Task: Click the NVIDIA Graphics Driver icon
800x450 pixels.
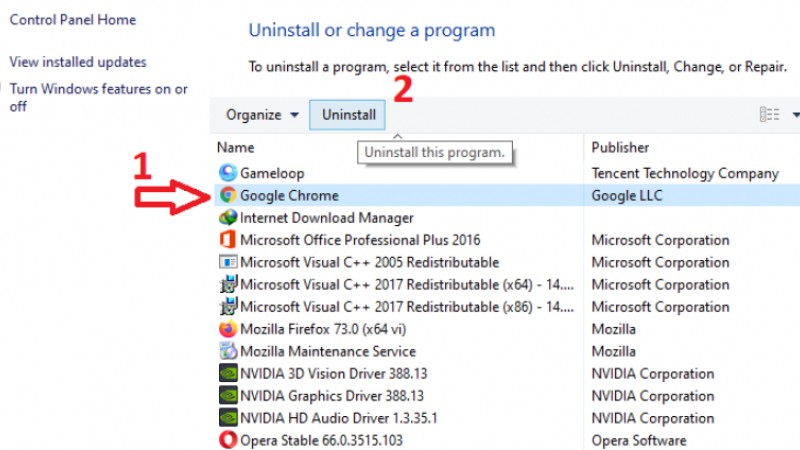Action: pyautogui.click(x=228, y=395)
